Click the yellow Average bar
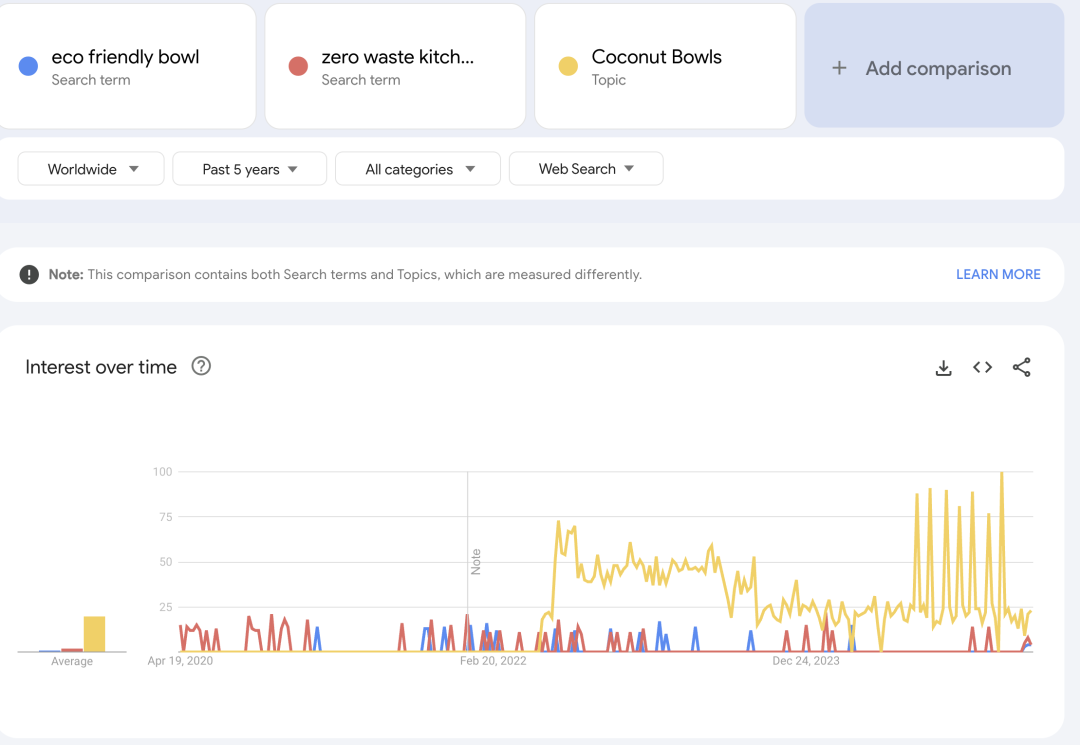 pyautogui.click(x=94, y=634)
